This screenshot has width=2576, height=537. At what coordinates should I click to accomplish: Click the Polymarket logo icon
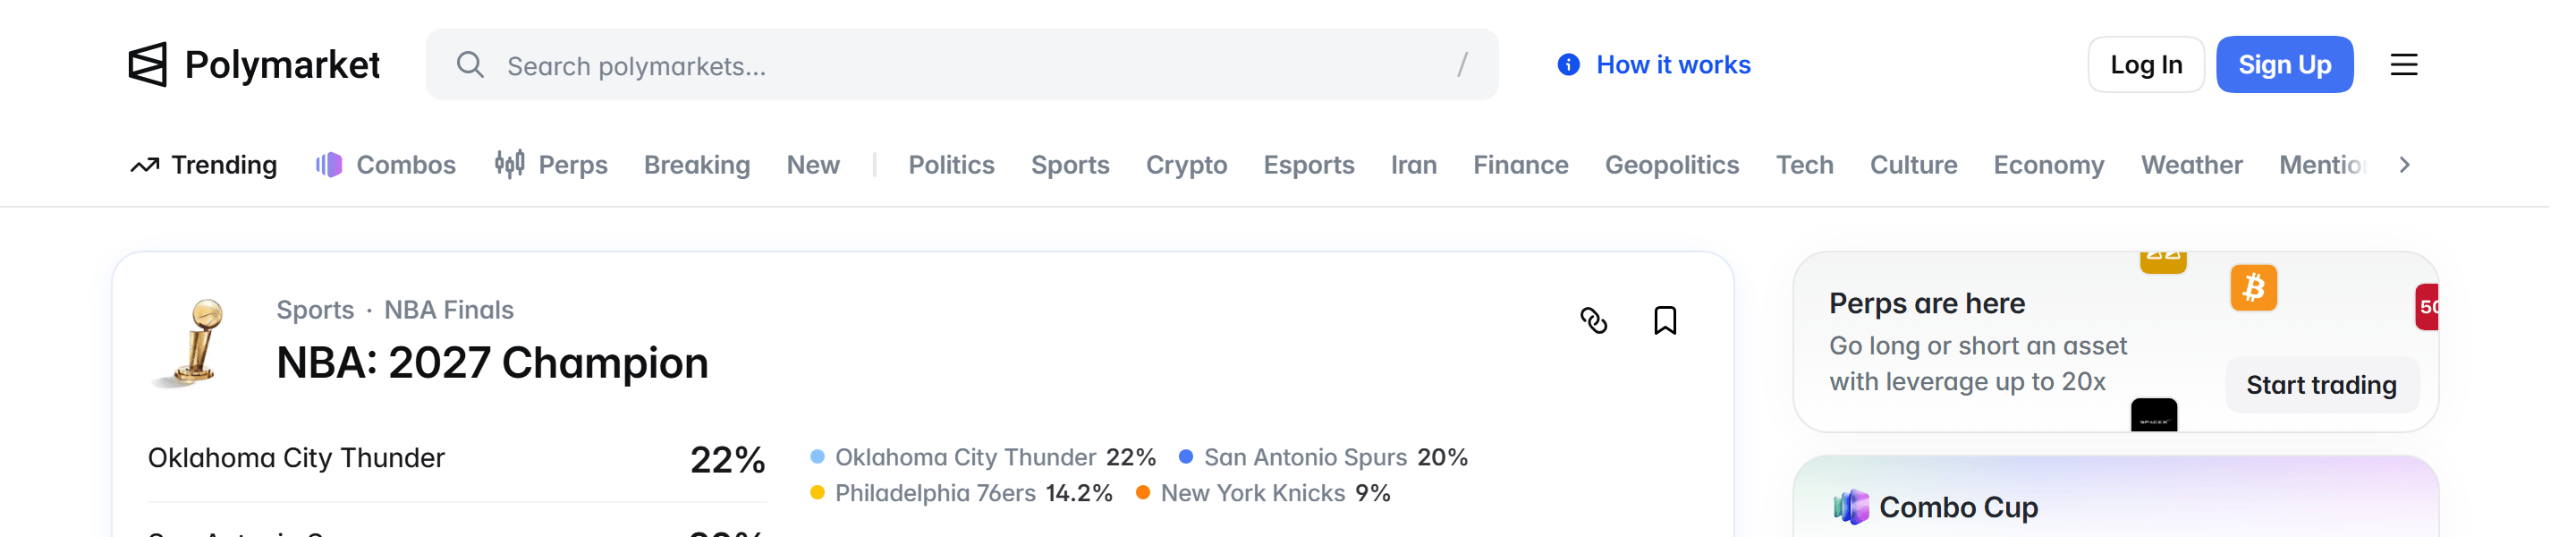click(x=147, y=65)
